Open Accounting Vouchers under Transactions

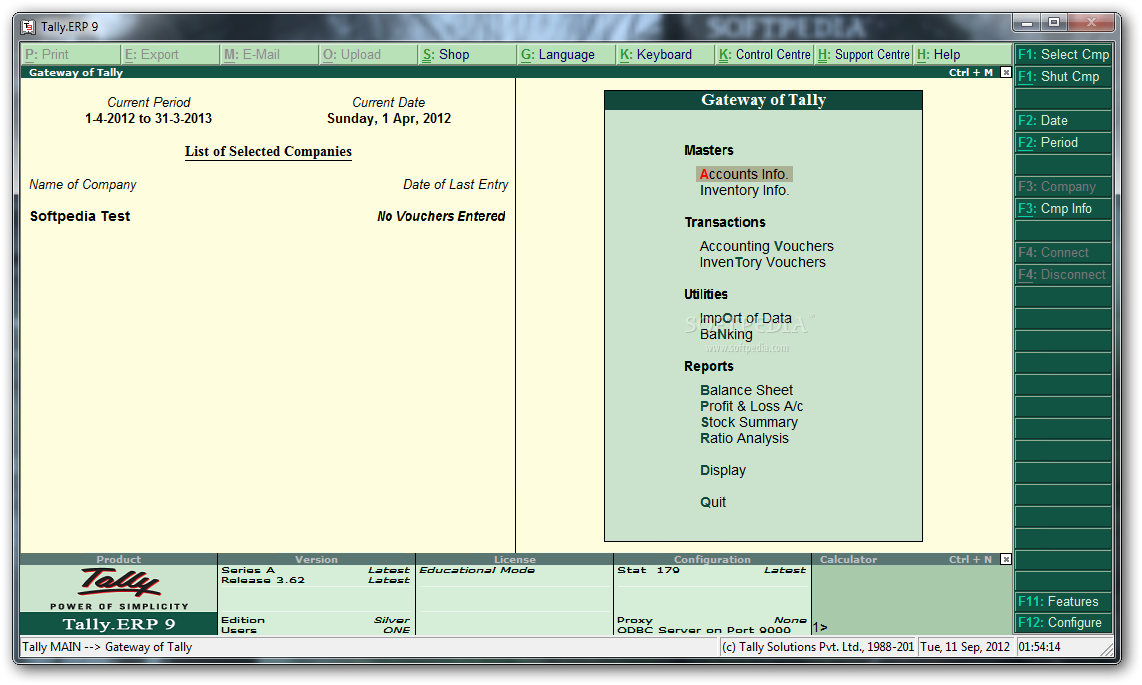pyautogui.click(x=766, y=245)
